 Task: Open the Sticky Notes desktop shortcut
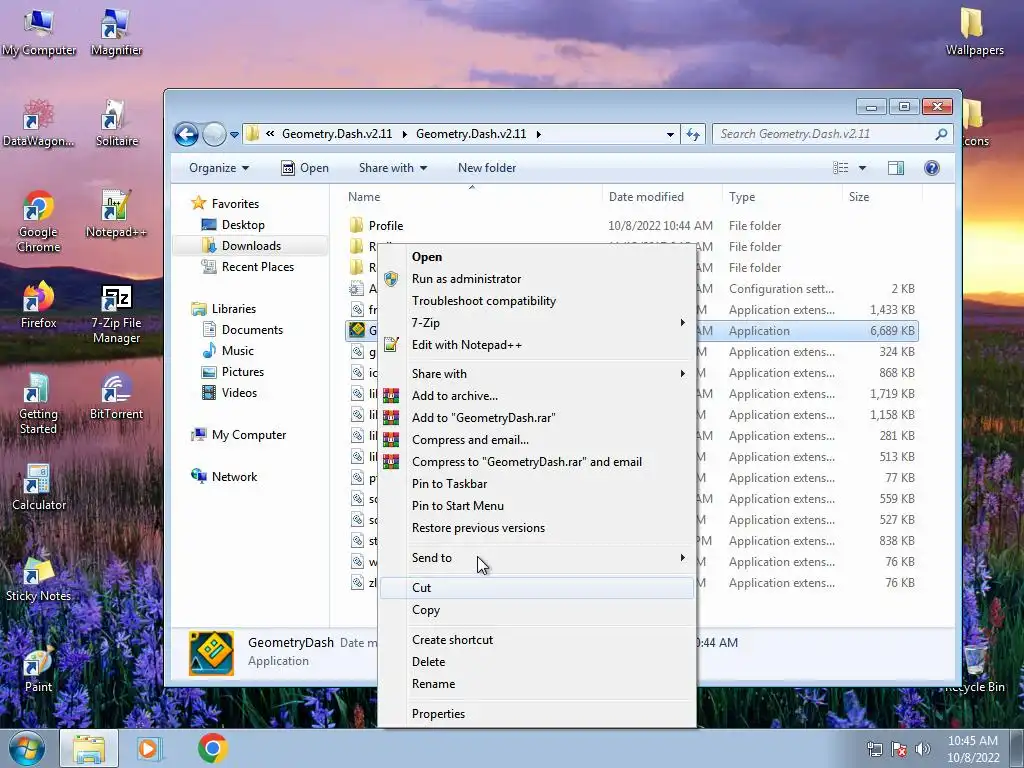click(x=39, y=579)
